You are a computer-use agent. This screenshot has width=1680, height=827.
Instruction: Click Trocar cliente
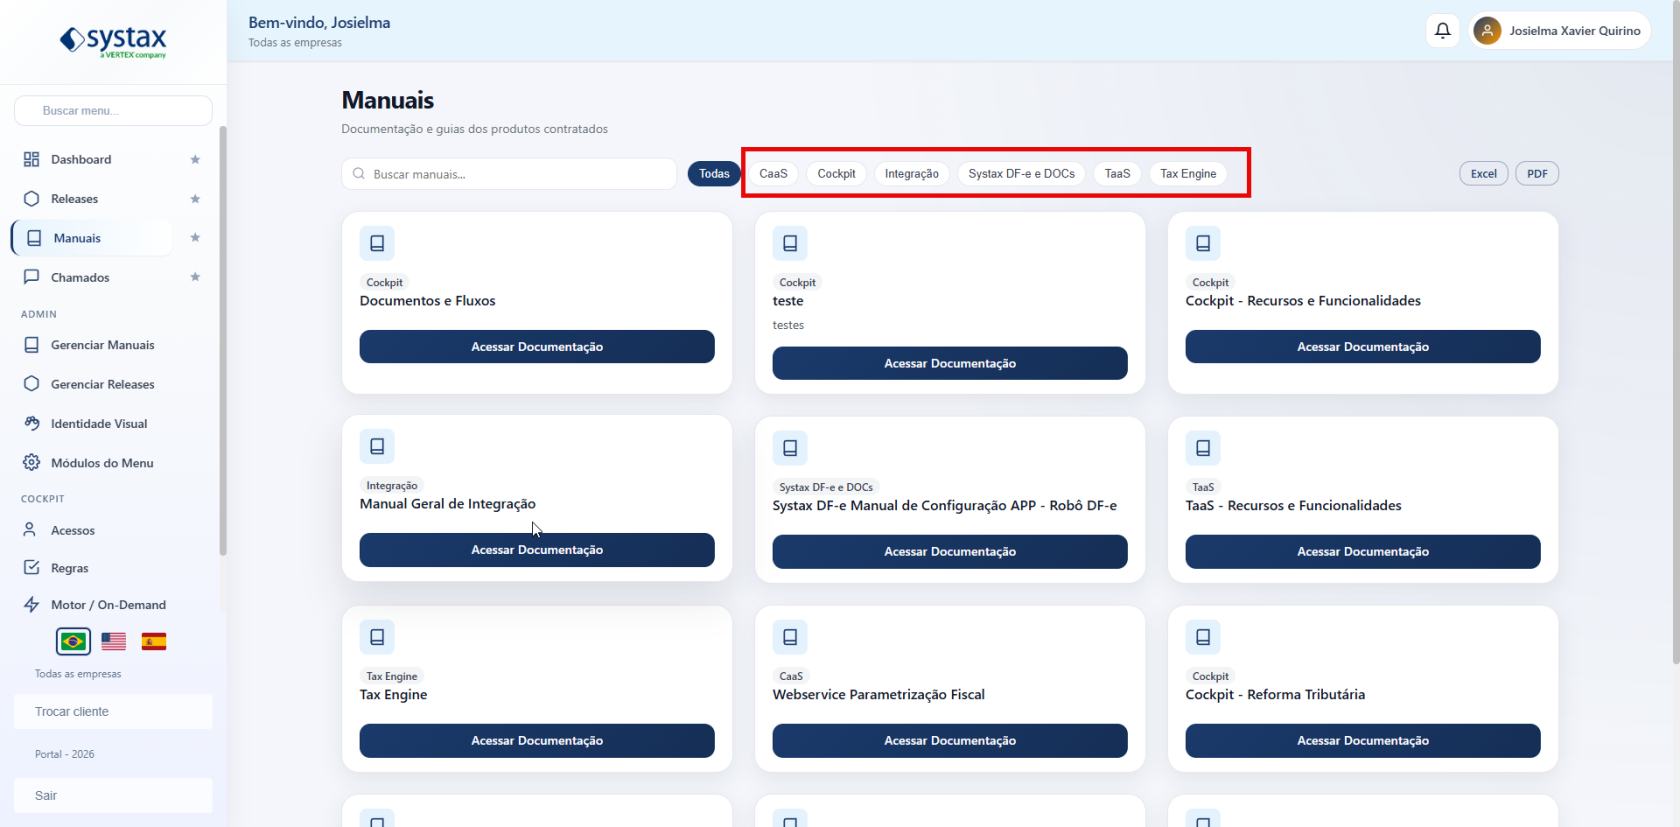tap(113, 712)
